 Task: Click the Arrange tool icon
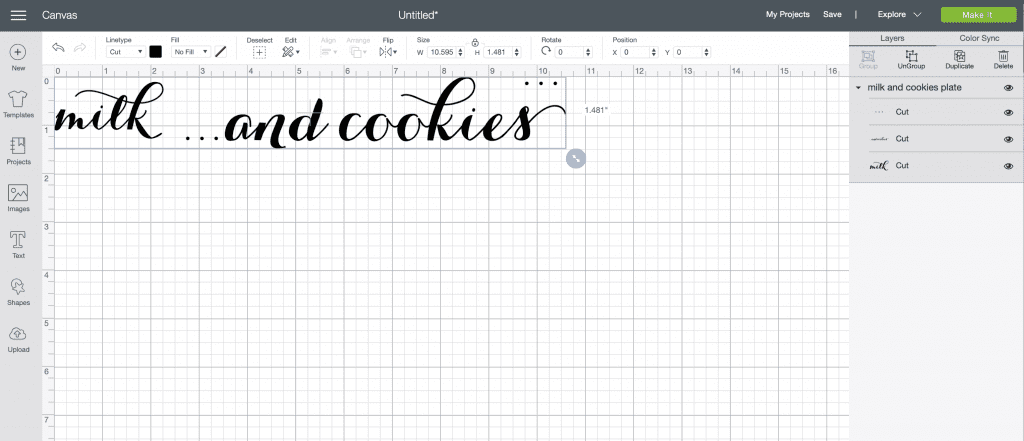(358, 52)
